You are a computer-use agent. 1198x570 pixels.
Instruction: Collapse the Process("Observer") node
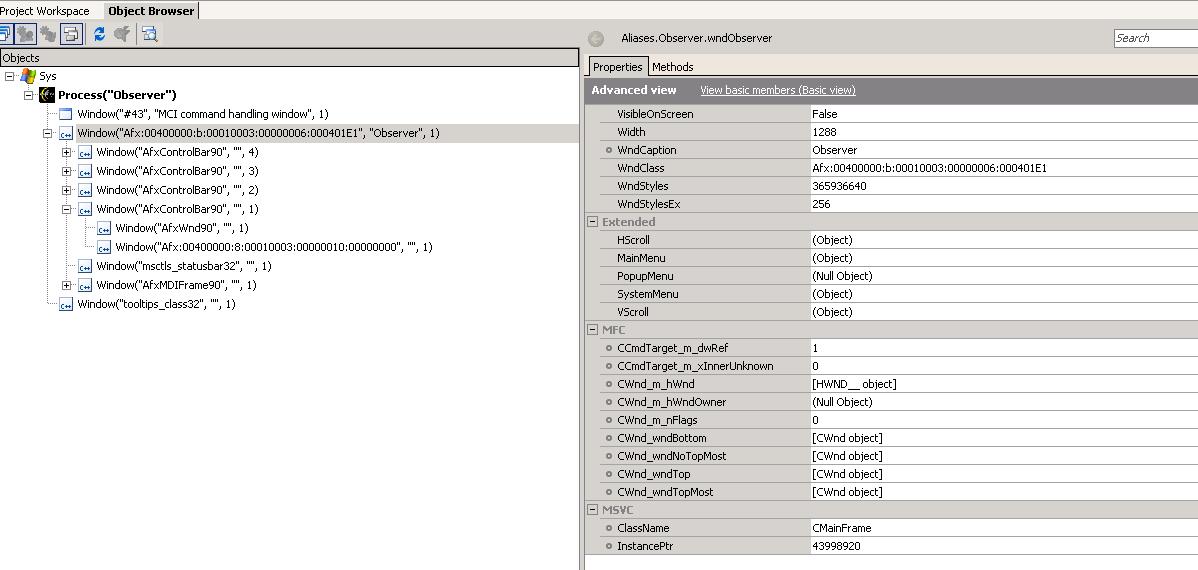29,95
